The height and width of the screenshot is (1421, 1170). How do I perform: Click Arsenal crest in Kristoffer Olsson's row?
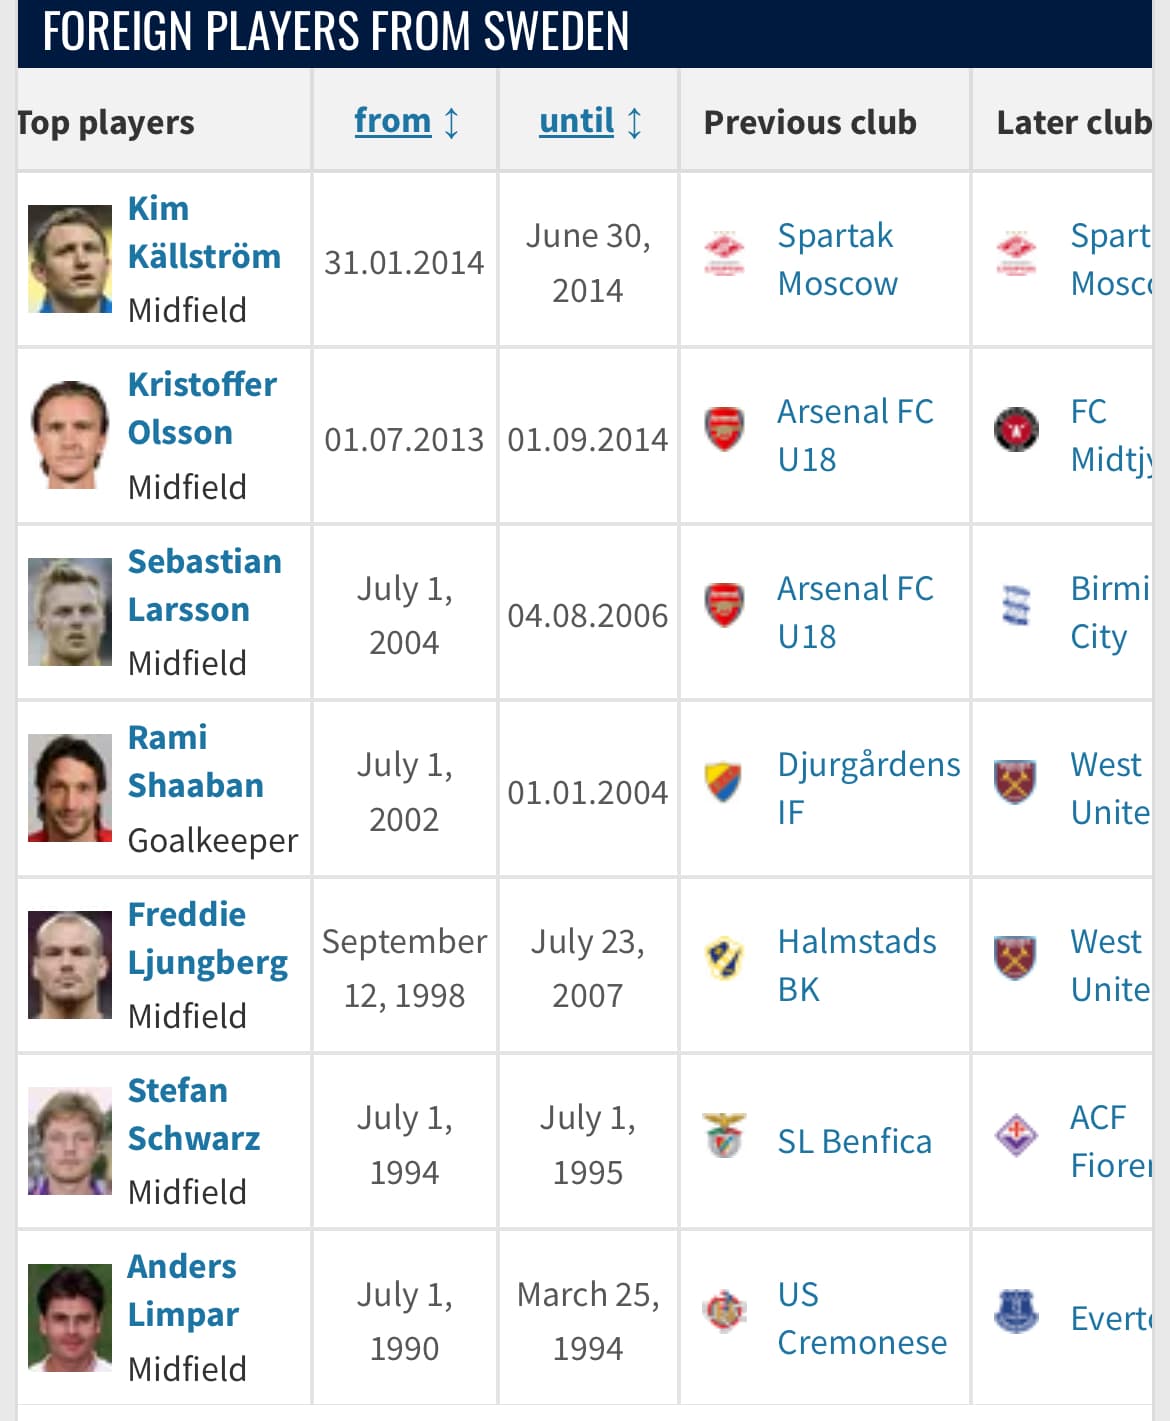[724, 430]
